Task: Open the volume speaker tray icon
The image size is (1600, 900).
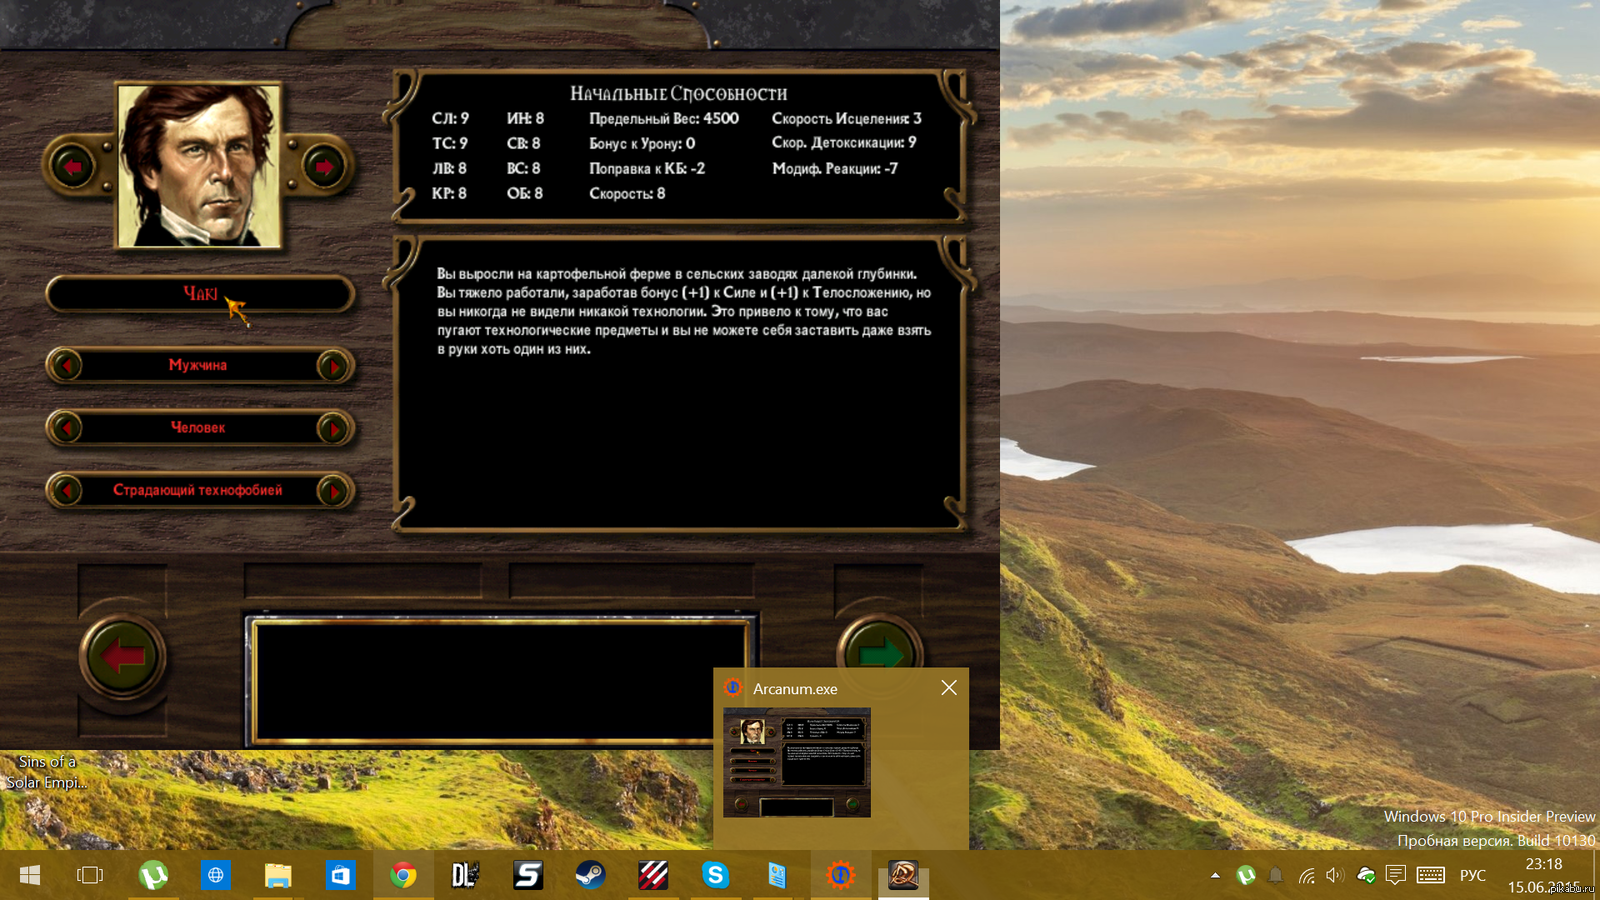Action: point(1335,875)
